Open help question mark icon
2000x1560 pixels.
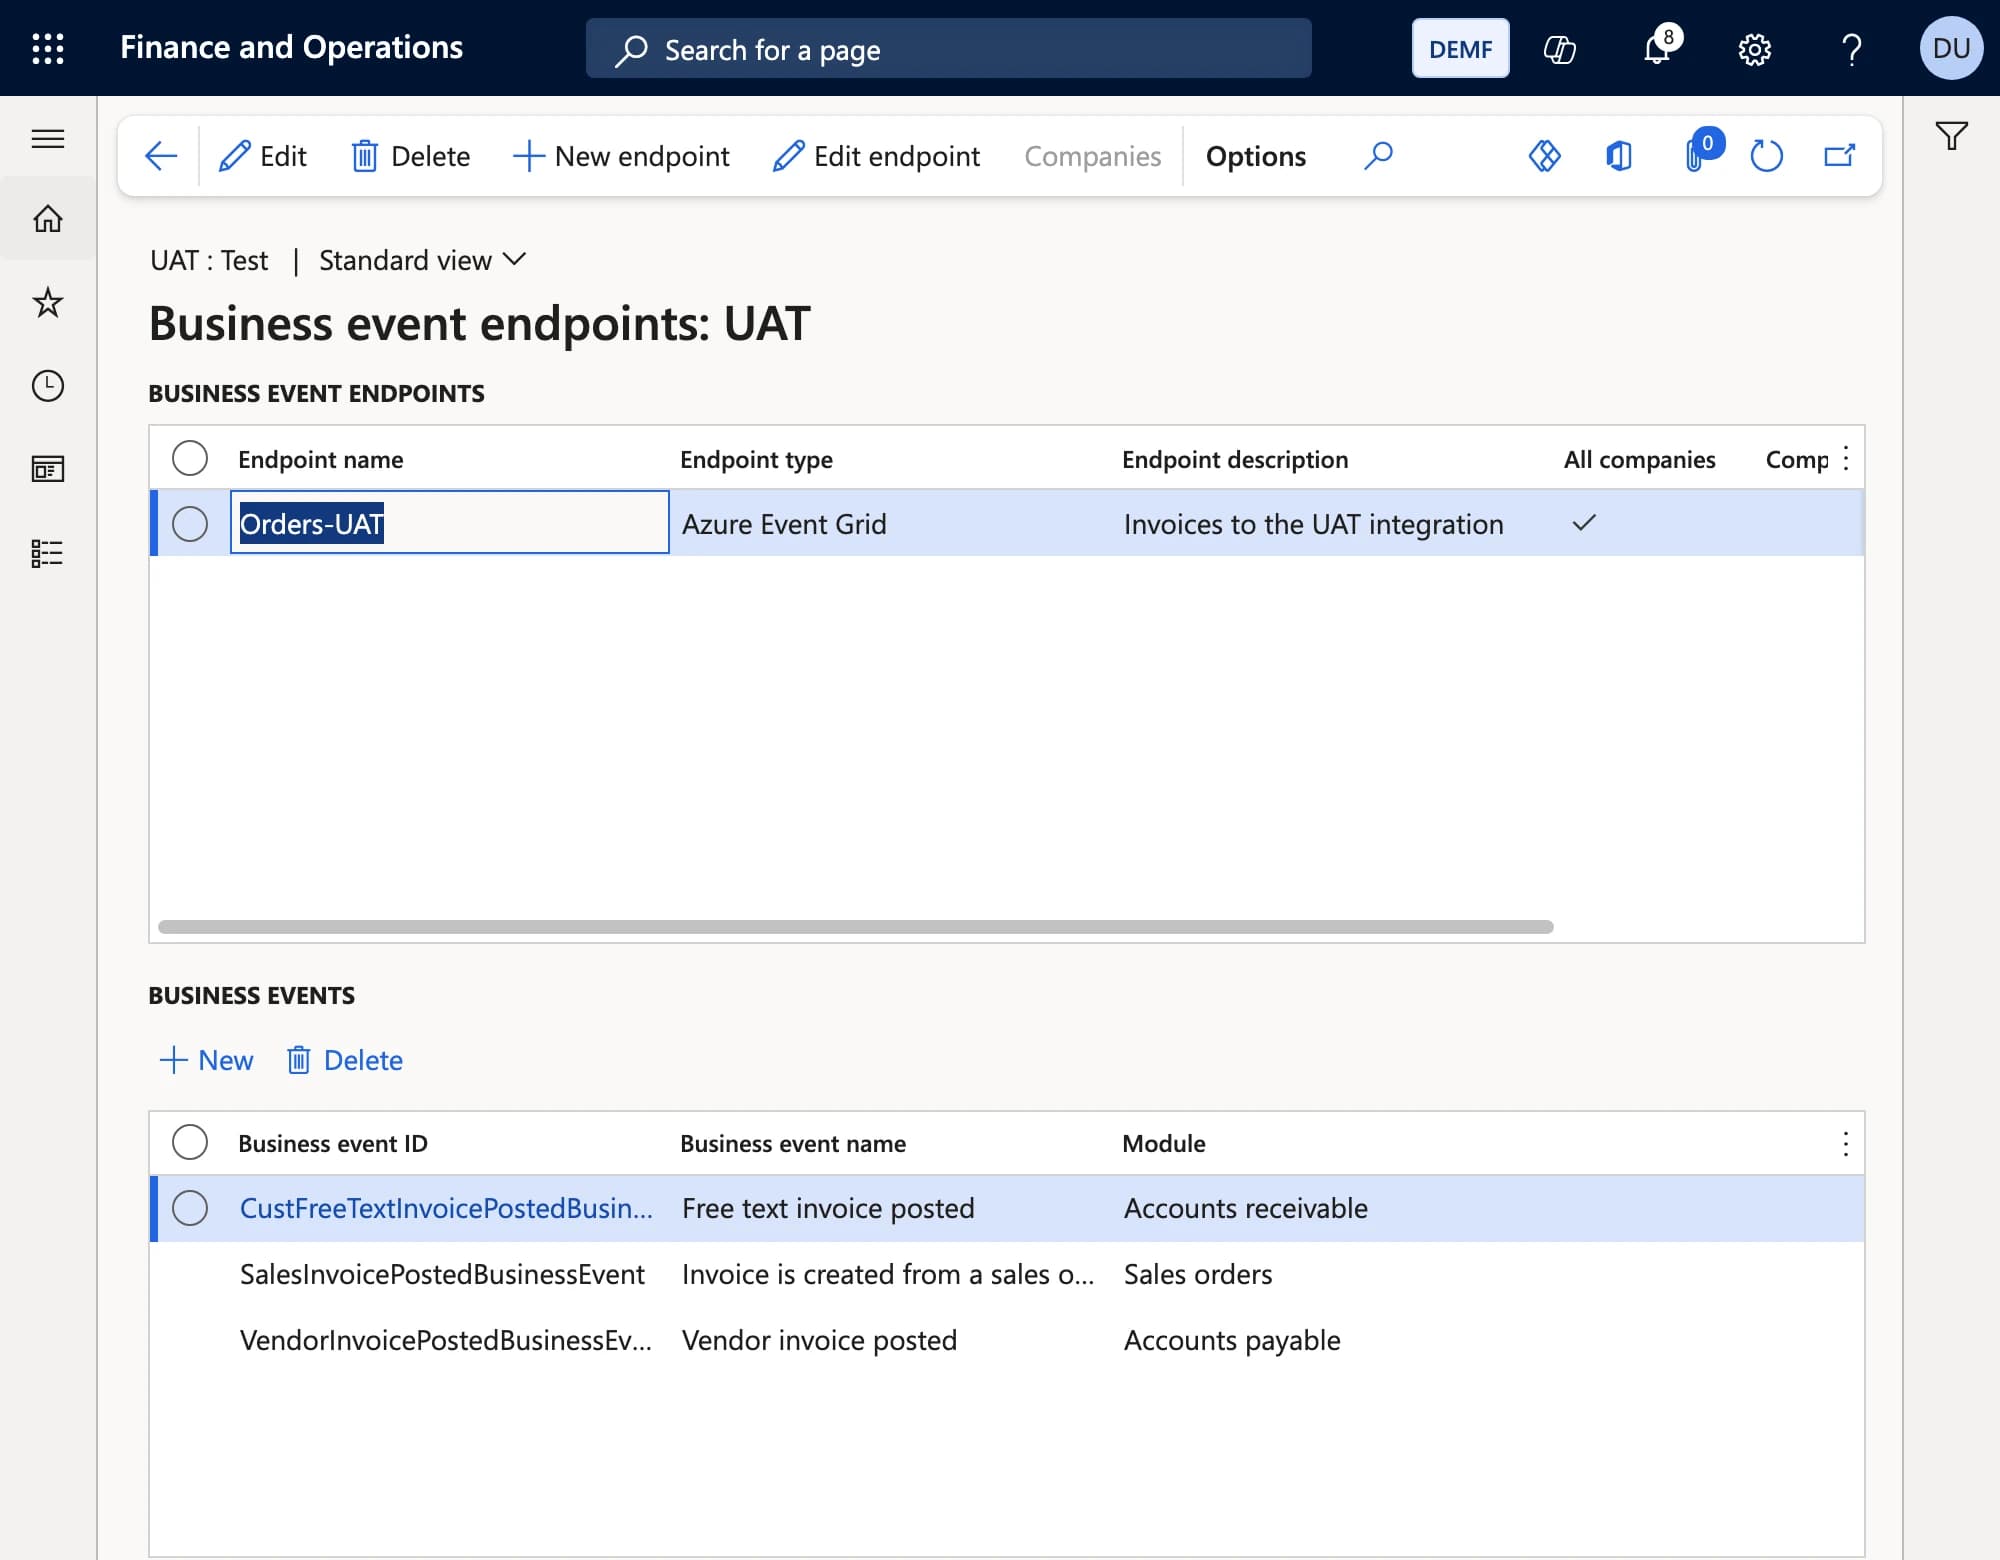(x=1851, y=49)
